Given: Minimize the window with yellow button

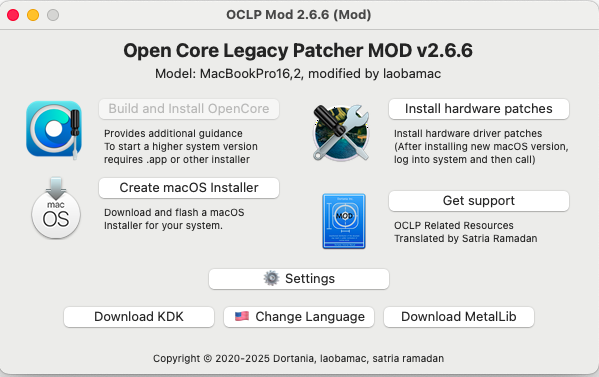Looking at the screenshot, I should pyautogui.click(x=33, y=15).
